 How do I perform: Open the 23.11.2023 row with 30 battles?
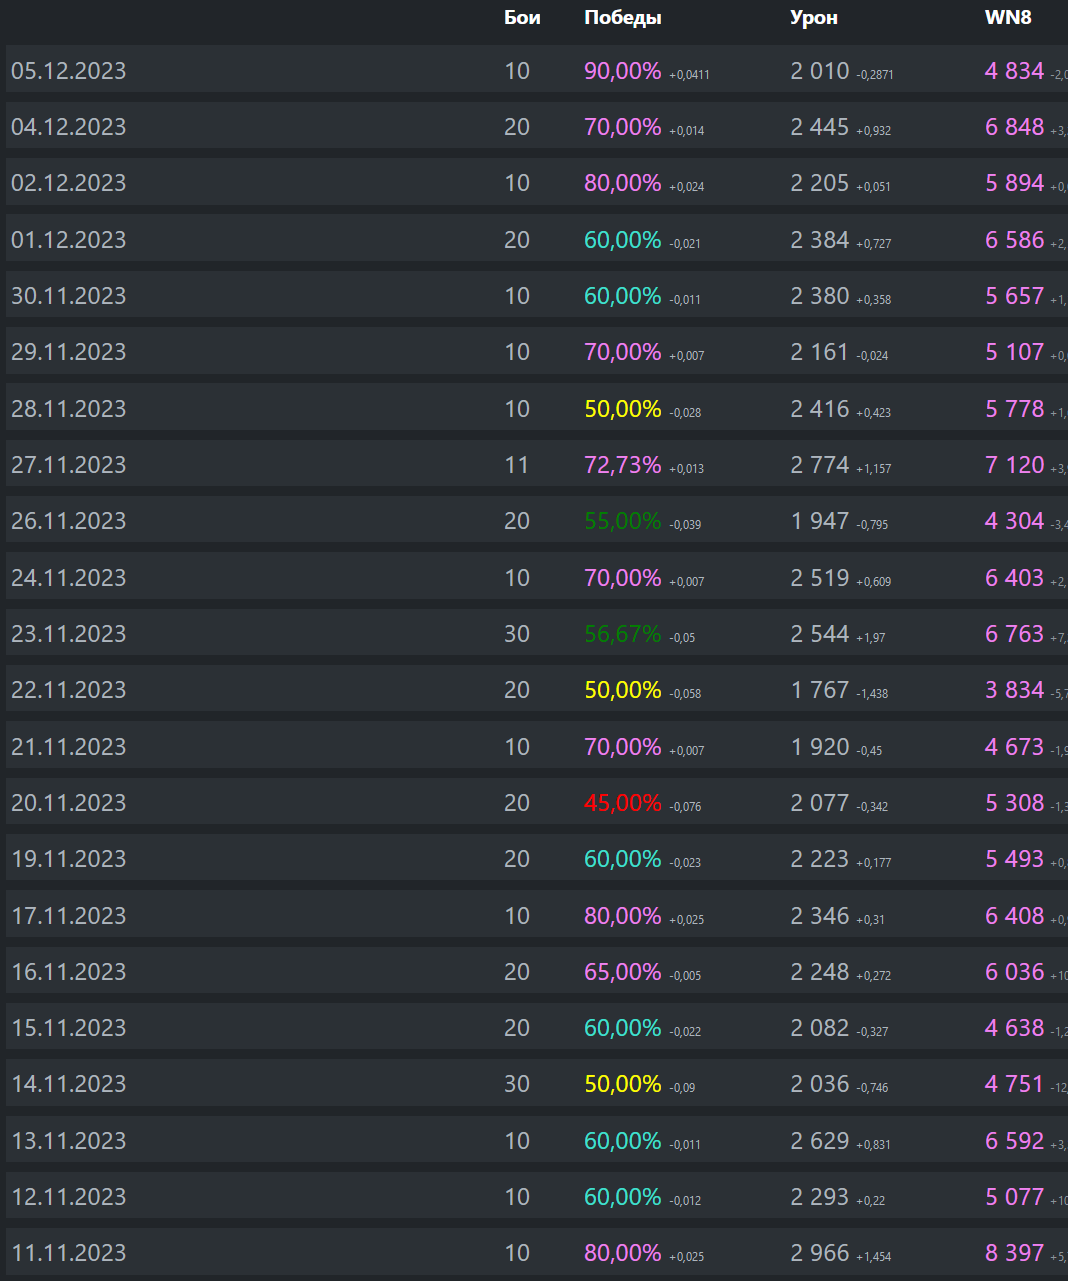pyautogui.click(x=537, y=633)
